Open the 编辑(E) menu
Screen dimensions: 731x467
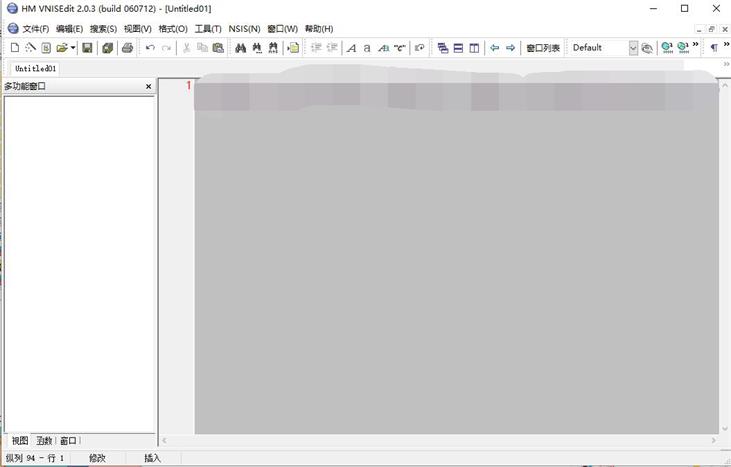[69, 29]
